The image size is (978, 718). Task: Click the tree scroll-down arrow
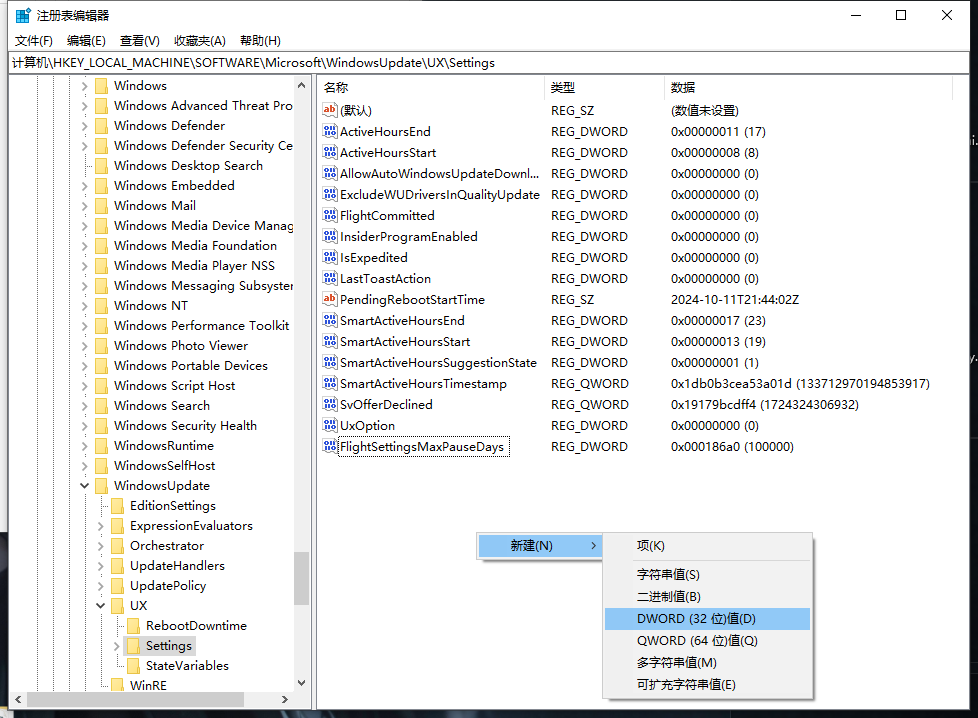tap(301, 683)
